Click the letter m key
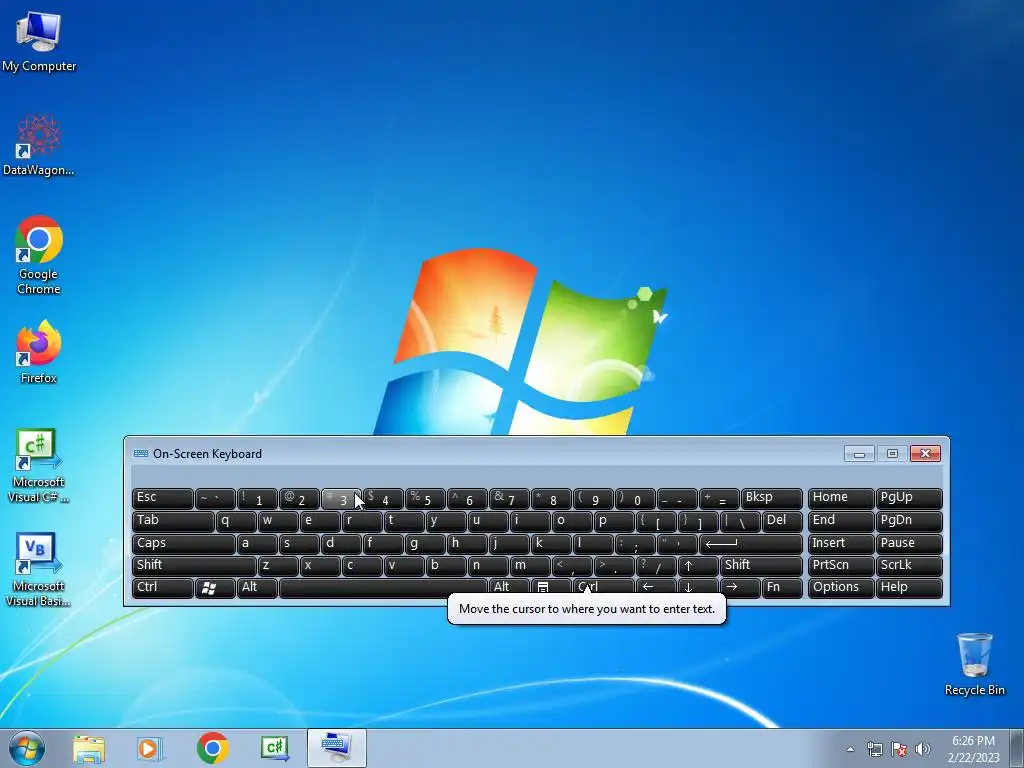Screen dimensions: 1024x768 [x=530, y=566]
